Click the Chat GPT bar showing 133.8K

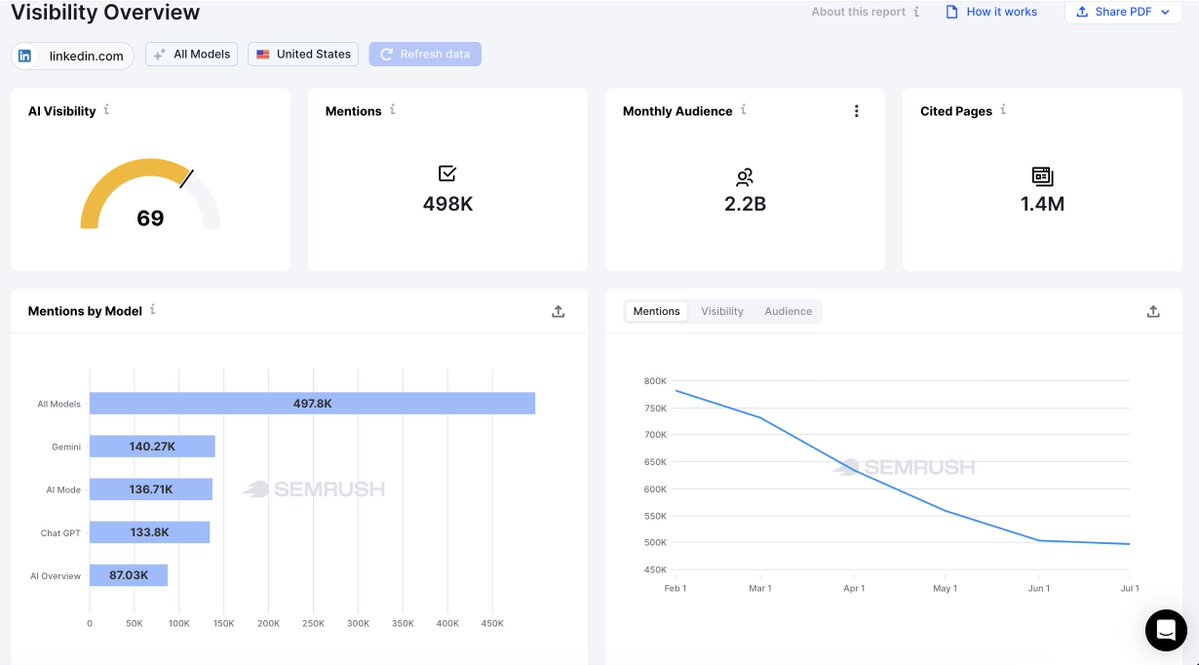[x=149, y=532]
